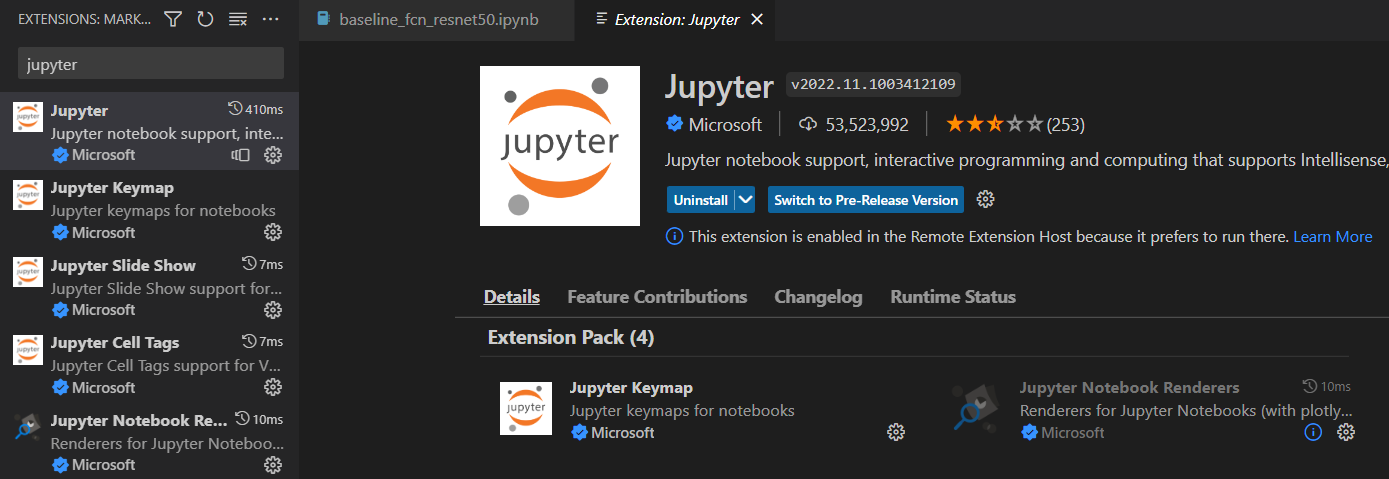Open the Runtime Status tab
Image resolution: width=1389 pixels, height=479 pixels.
(x=953, y=297)
